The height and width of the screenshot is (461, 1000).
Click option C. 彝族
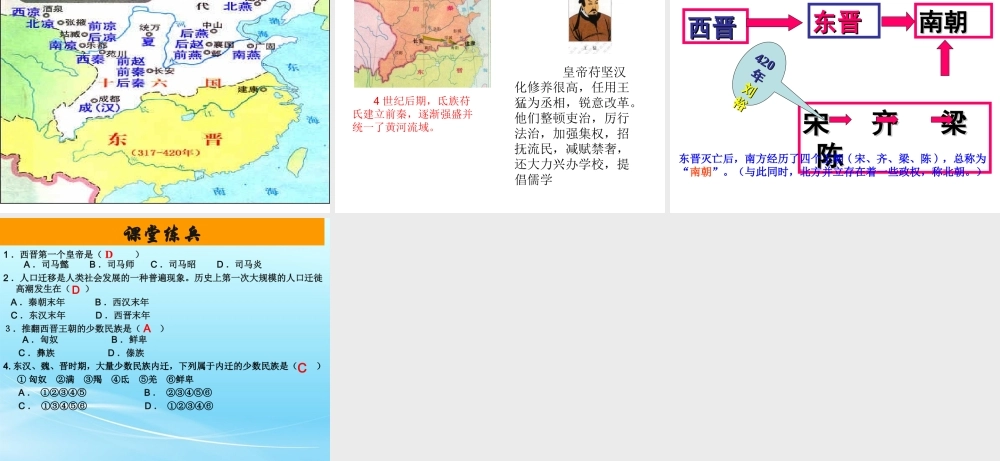pyautogui.click(x=36, y=353)
